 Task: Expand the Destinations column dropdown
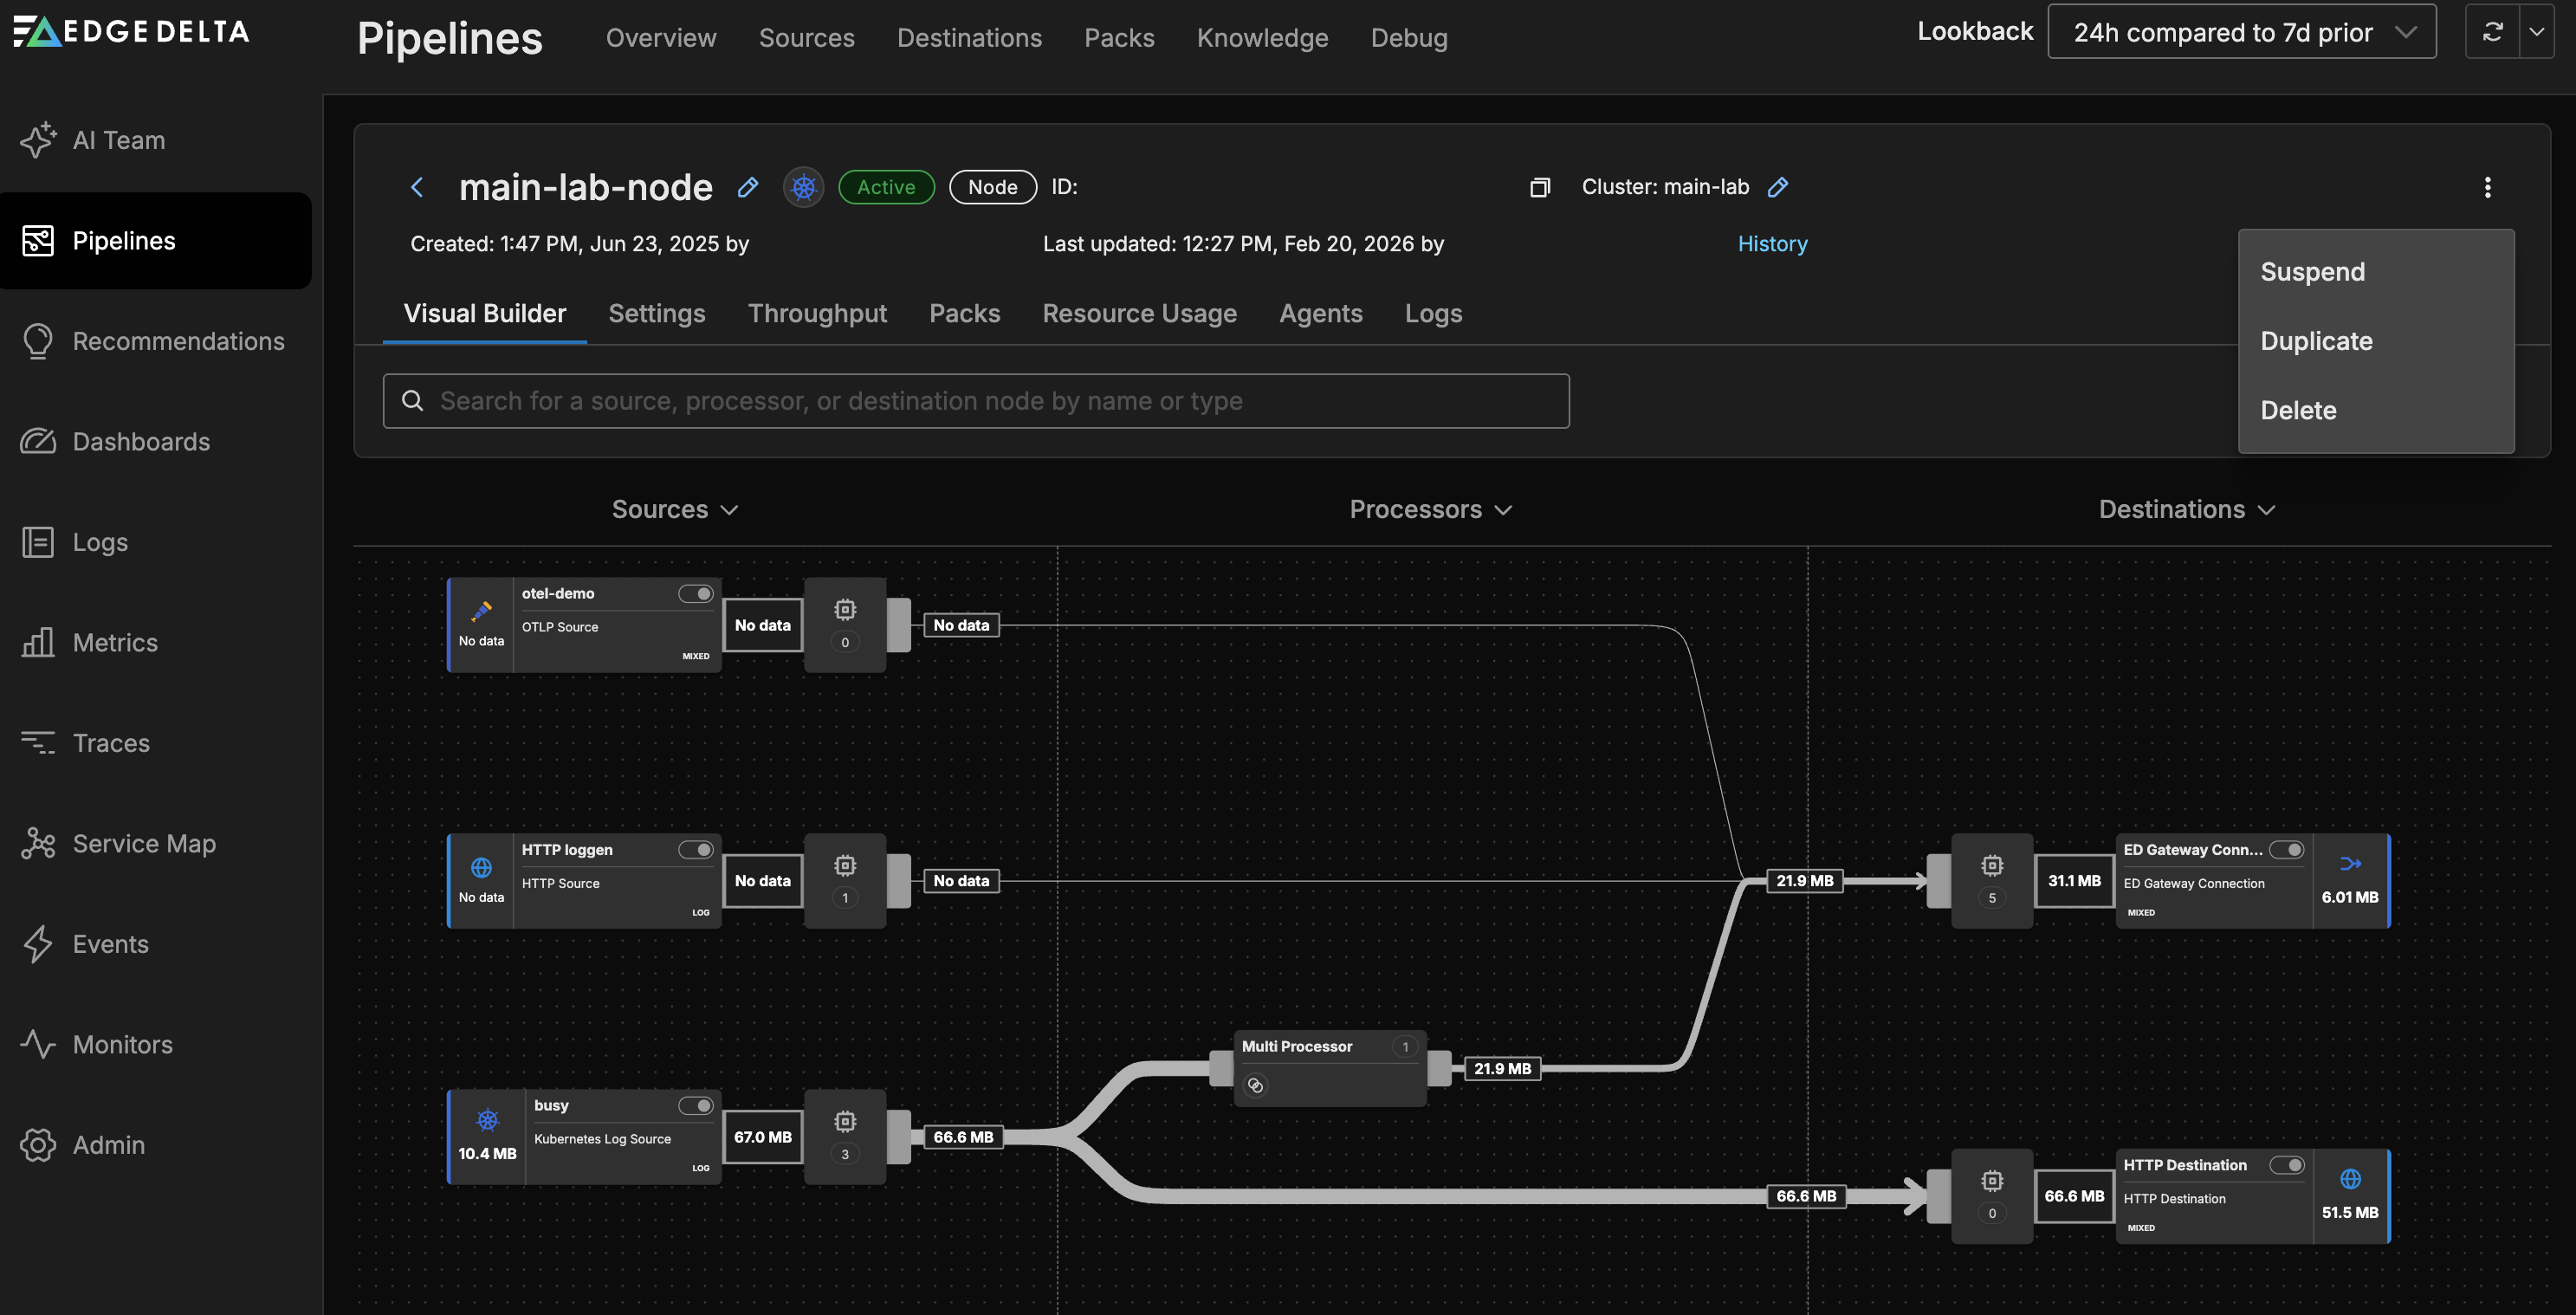[x=2186, y=510]
